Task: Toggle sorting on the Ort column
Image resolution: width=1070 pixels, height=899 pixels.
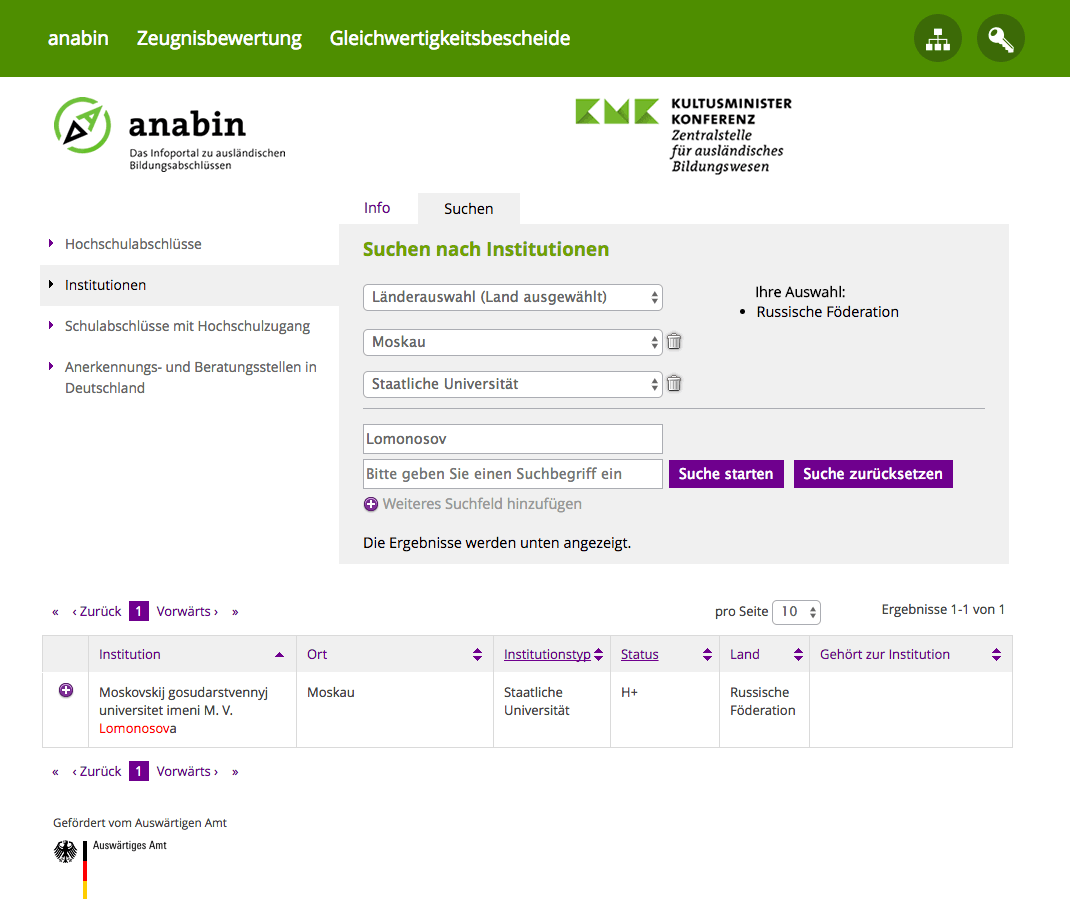Action: pos(477,655)
